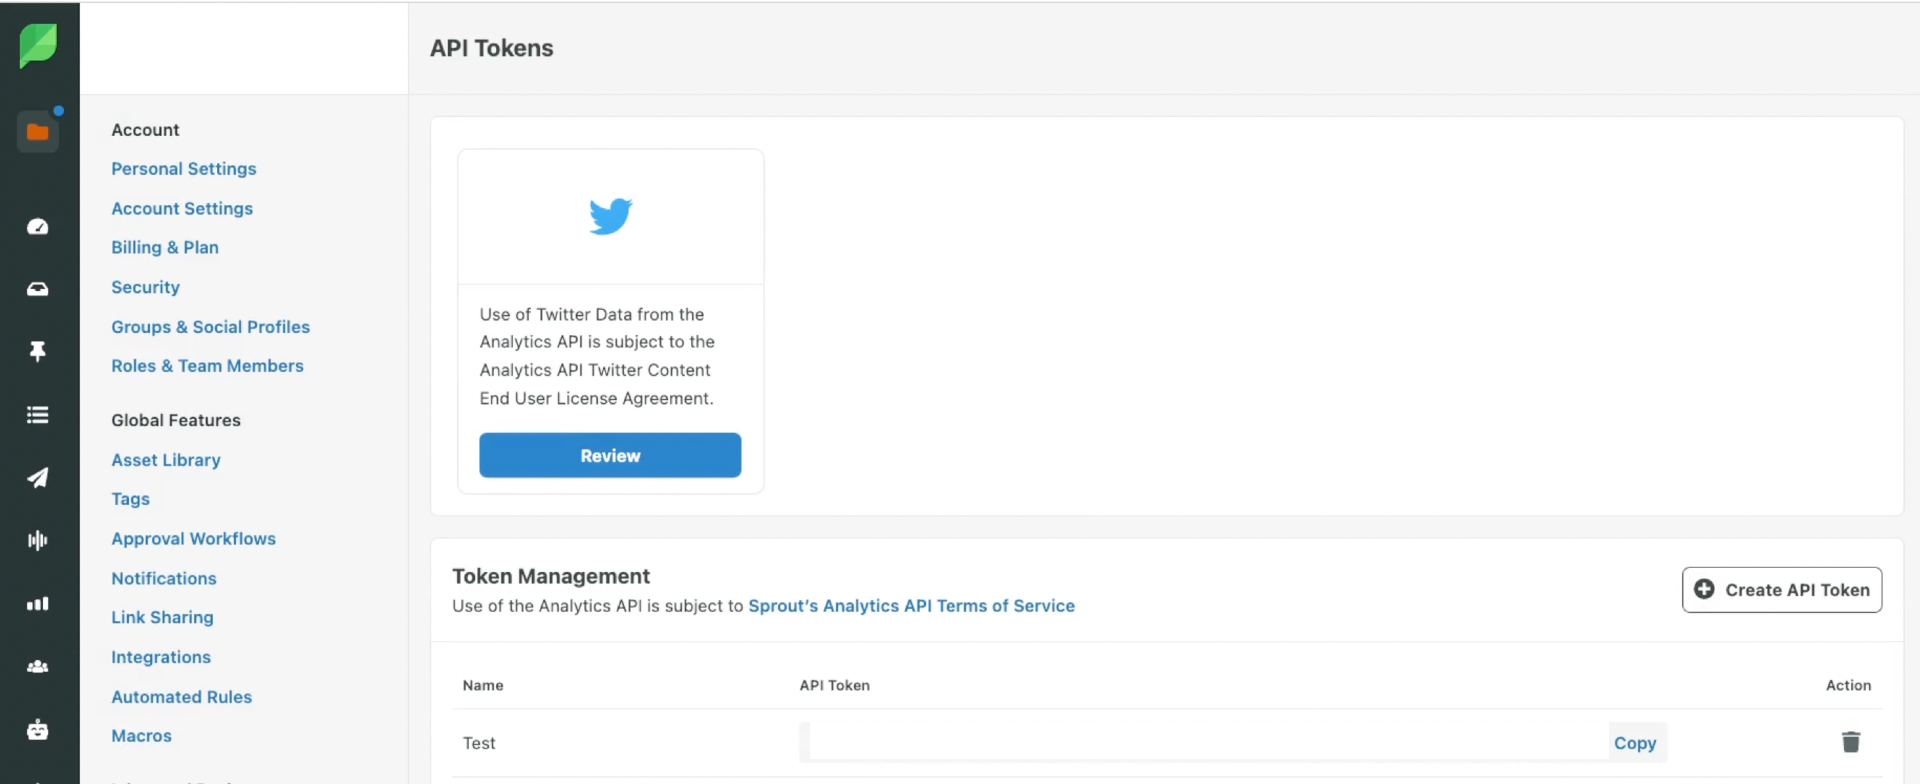This screenshot has width=1920, height=784.
Task: Open the inbox tray icon
Action: point(38,289)
